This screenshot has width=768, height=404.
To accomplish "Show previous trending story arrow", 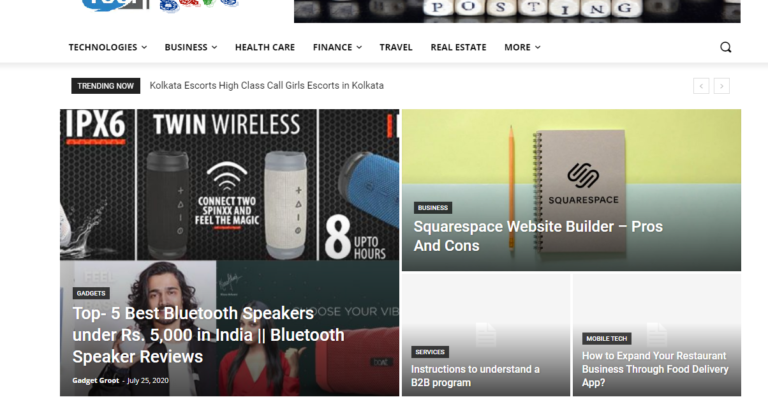I will pos(701,86).
